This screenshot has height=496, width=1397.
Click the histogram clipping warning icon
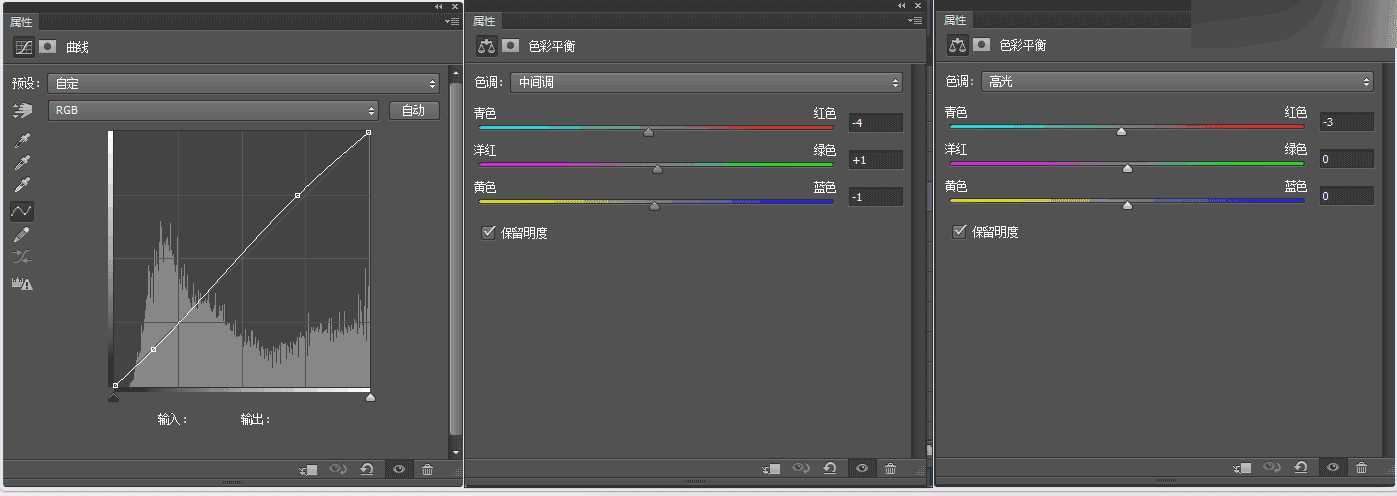(22, 284)
